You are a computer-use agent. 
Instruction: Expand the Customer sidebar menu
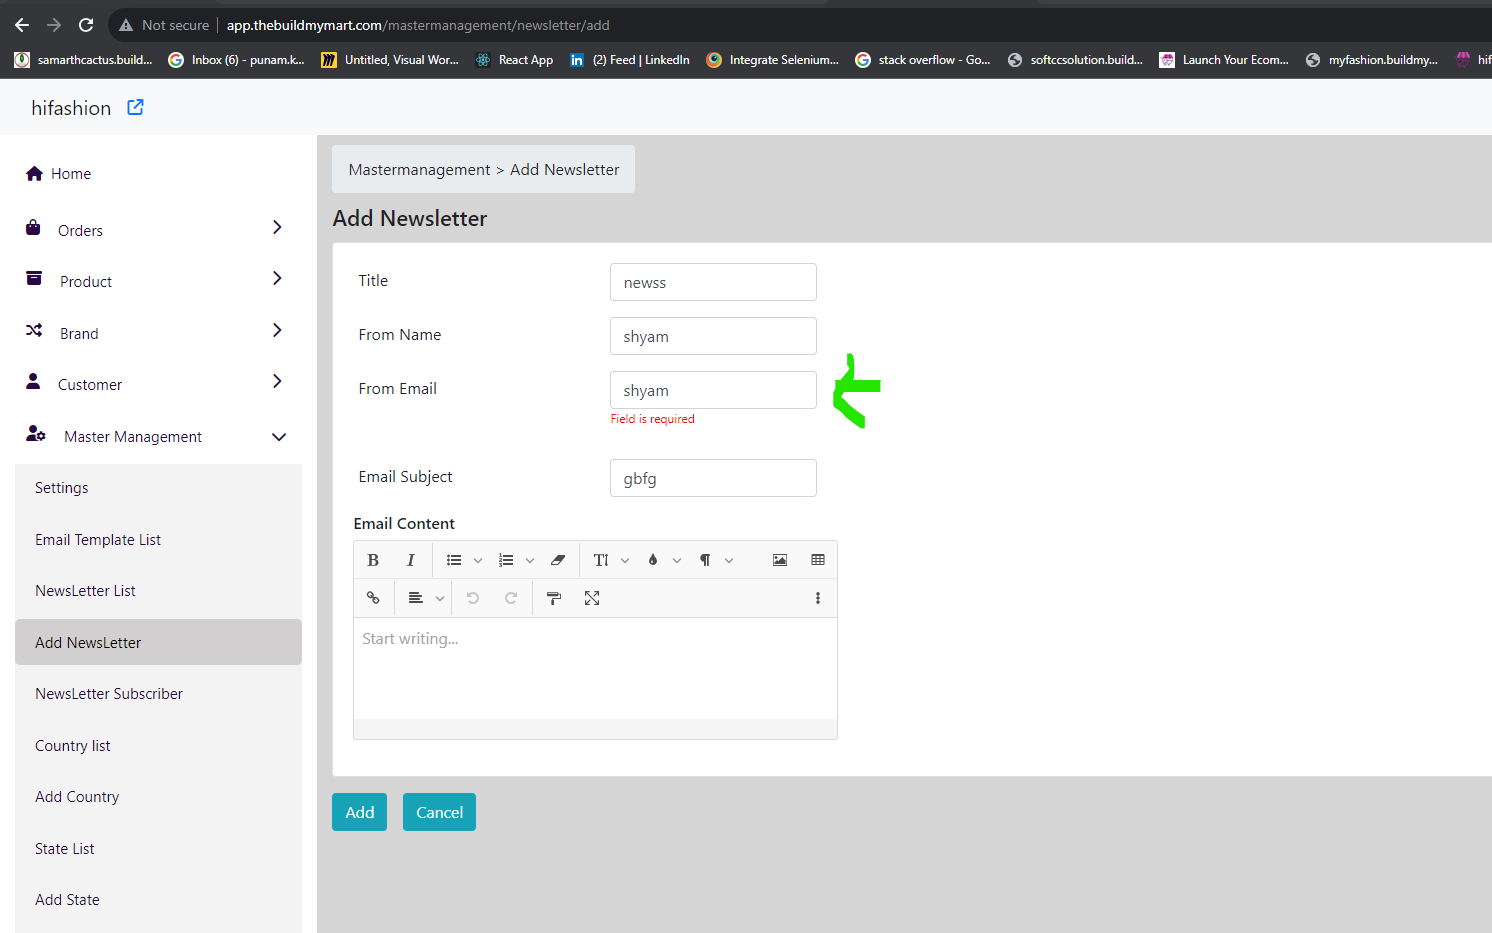click(278, 381)
